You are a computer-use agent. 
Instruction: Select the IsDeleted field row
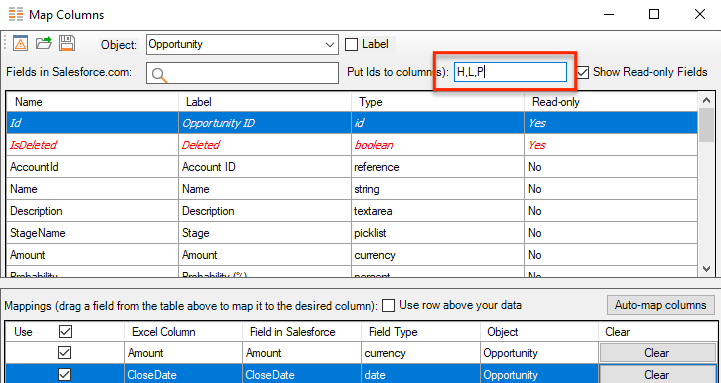pyautogui.click(x=352, y=145)
